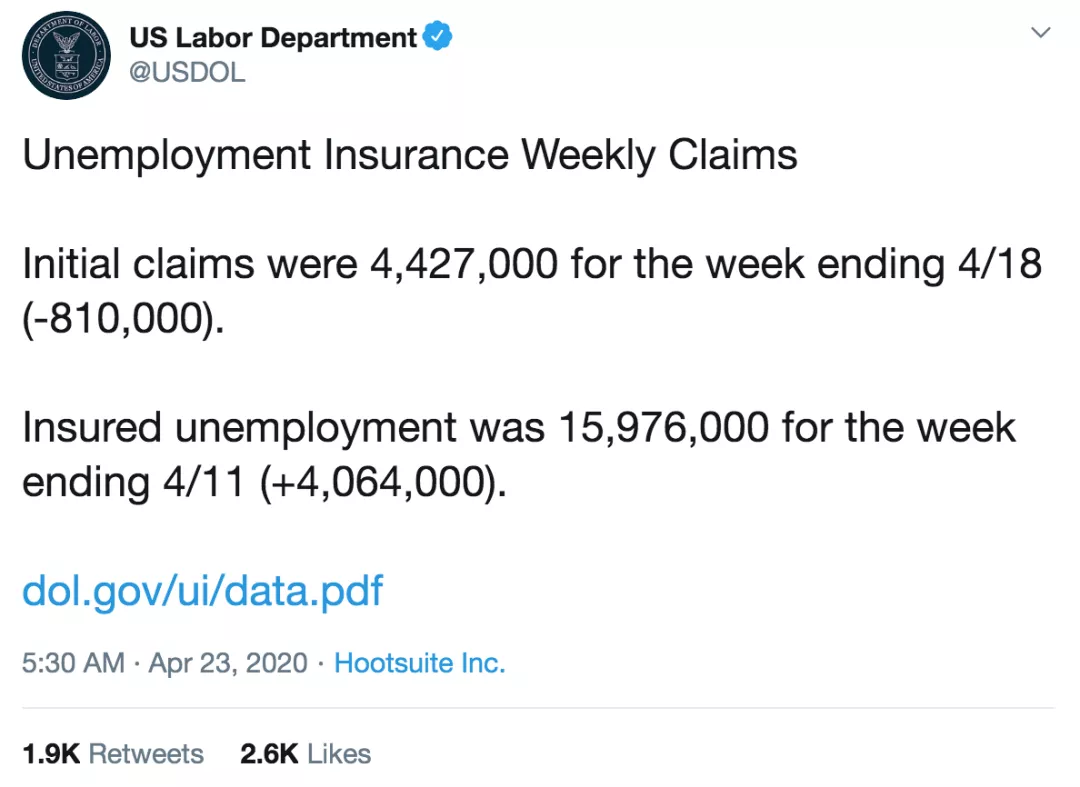Click the Unemployment Insurance Weekly Claims heading

410,155
